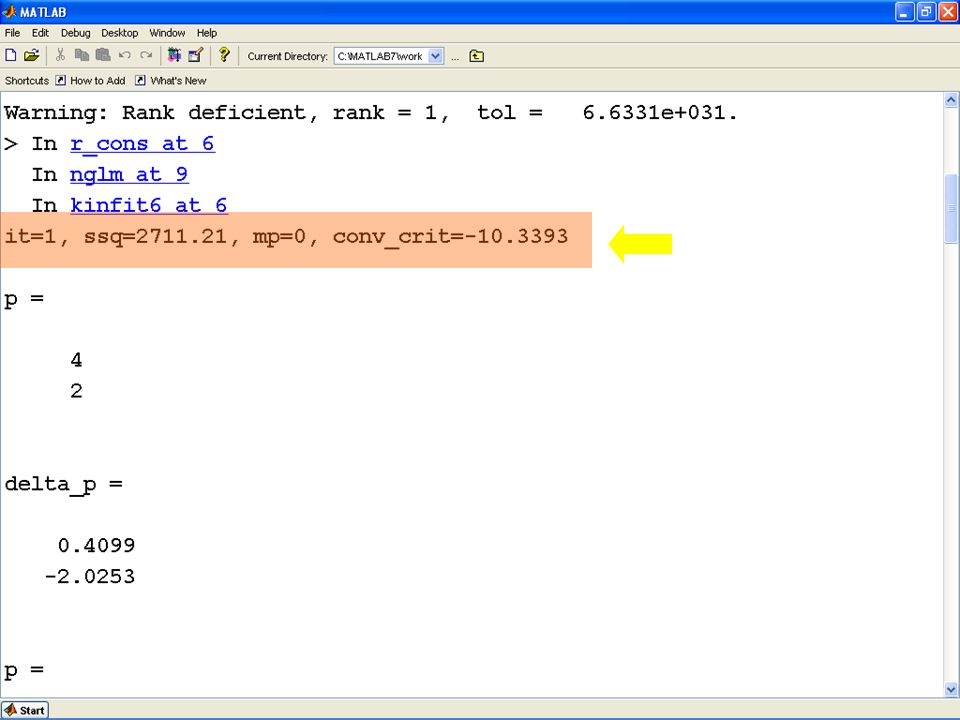Expand the Current Directory dropdown arrow
960x720 pixels.
click(435, 56)
